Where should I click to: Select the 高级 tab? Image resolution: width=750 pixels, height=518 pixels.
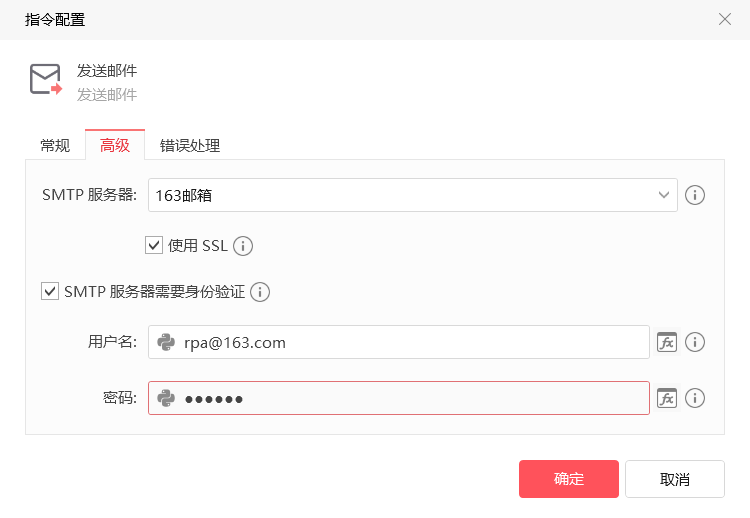pos(115,145)
